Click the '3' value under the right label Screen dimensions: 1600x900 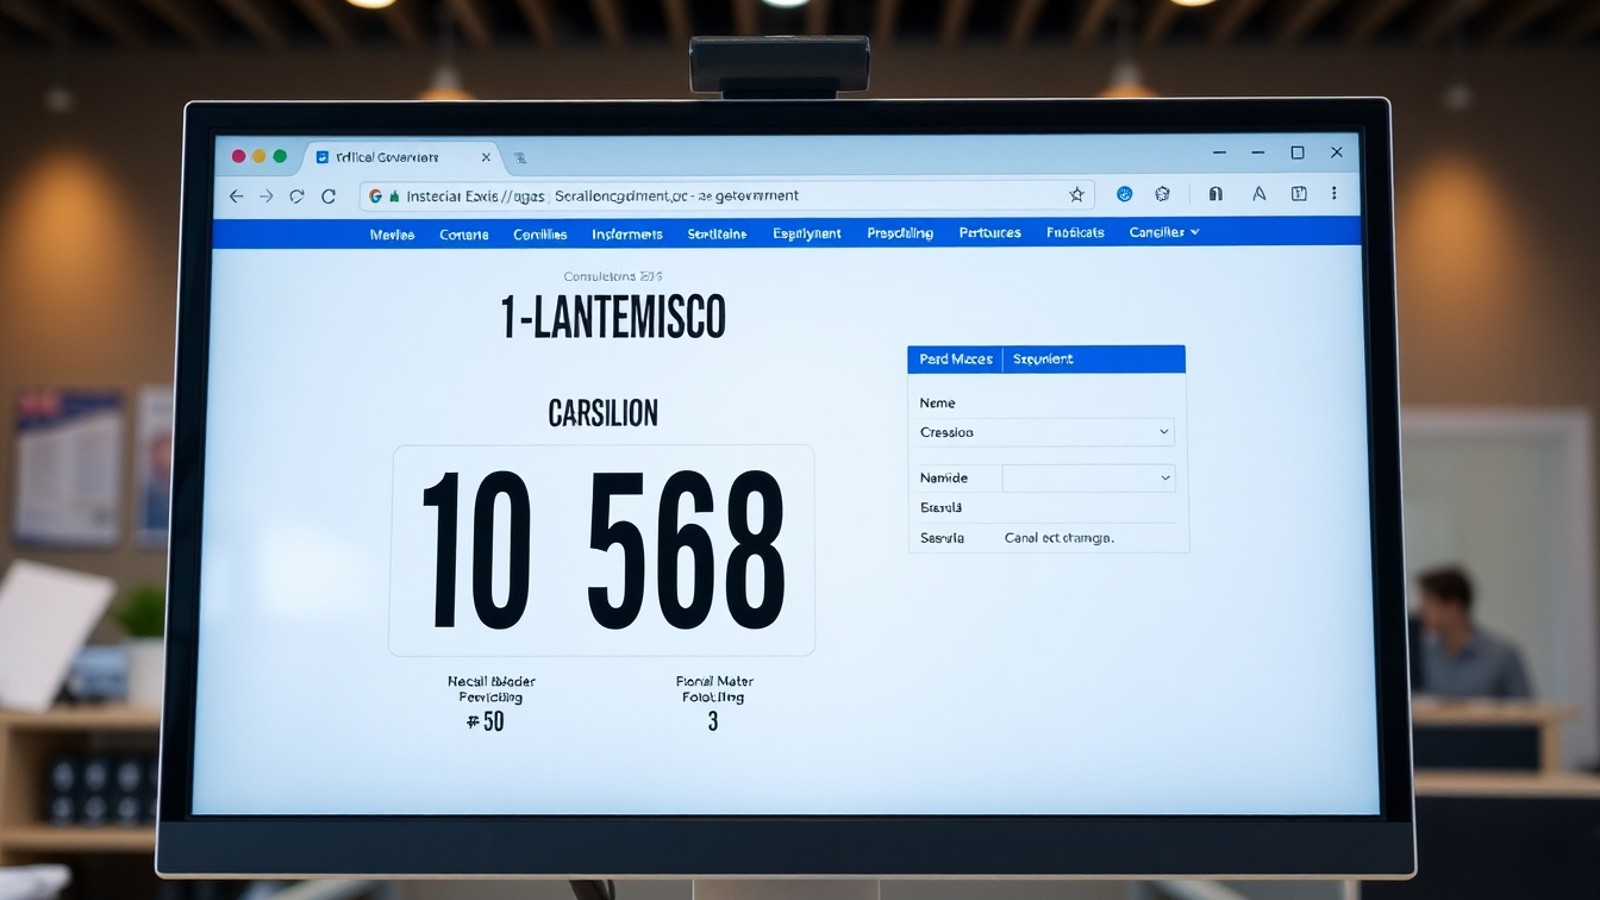(x=713, y=722)
